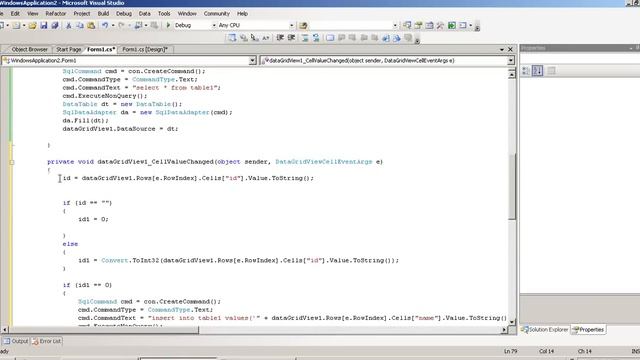640x360 pixels.
Task: Switch to the Start Page tab
Action: tap(68, 49)
